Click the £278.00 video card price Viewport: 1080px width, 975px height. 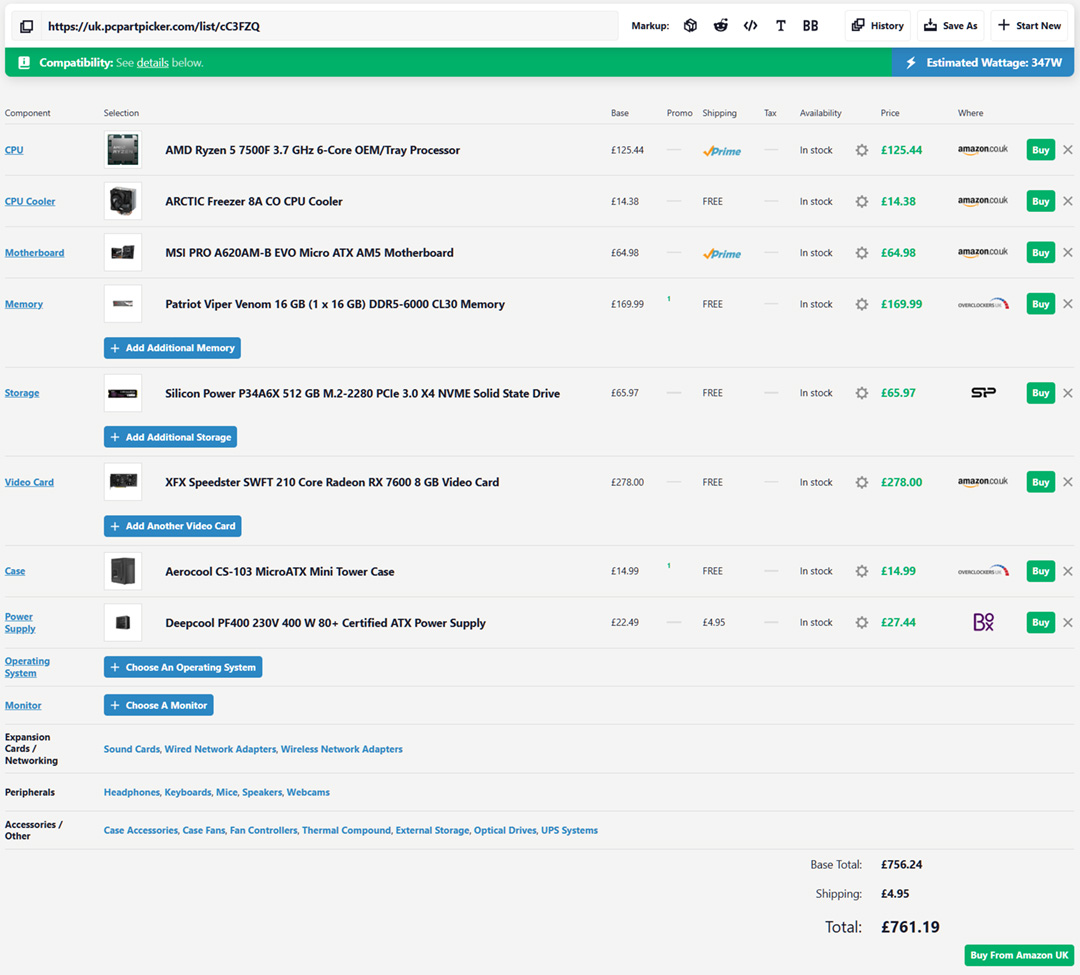click(902, 482)
